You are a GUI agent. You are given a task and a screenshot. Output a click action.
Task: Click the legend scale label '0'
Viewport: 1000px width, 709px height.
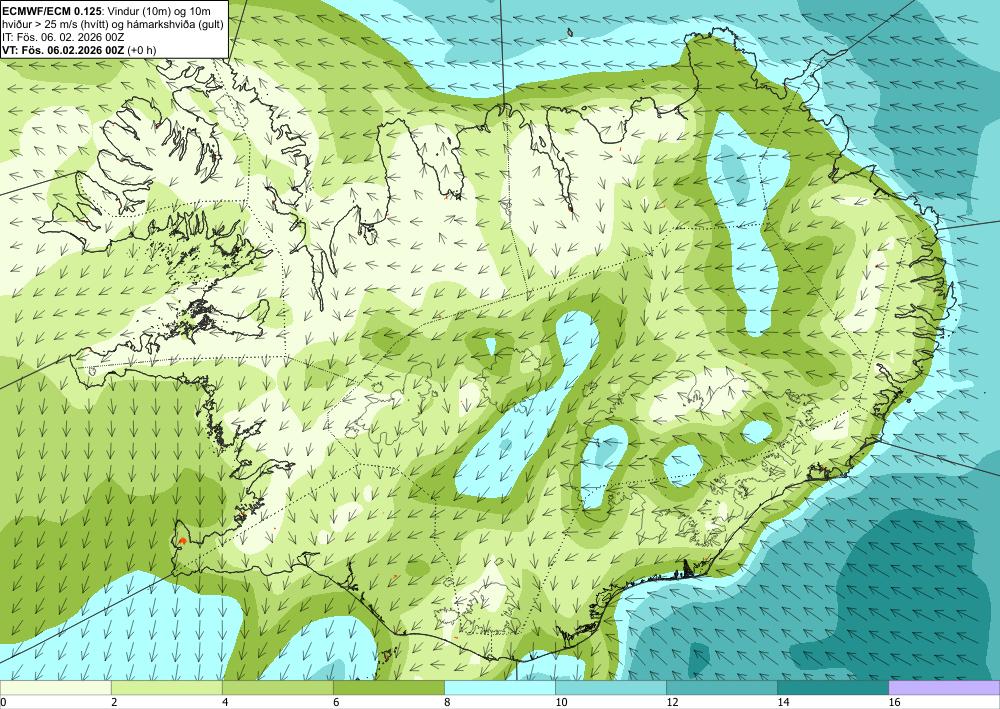[x=3, y=703]
